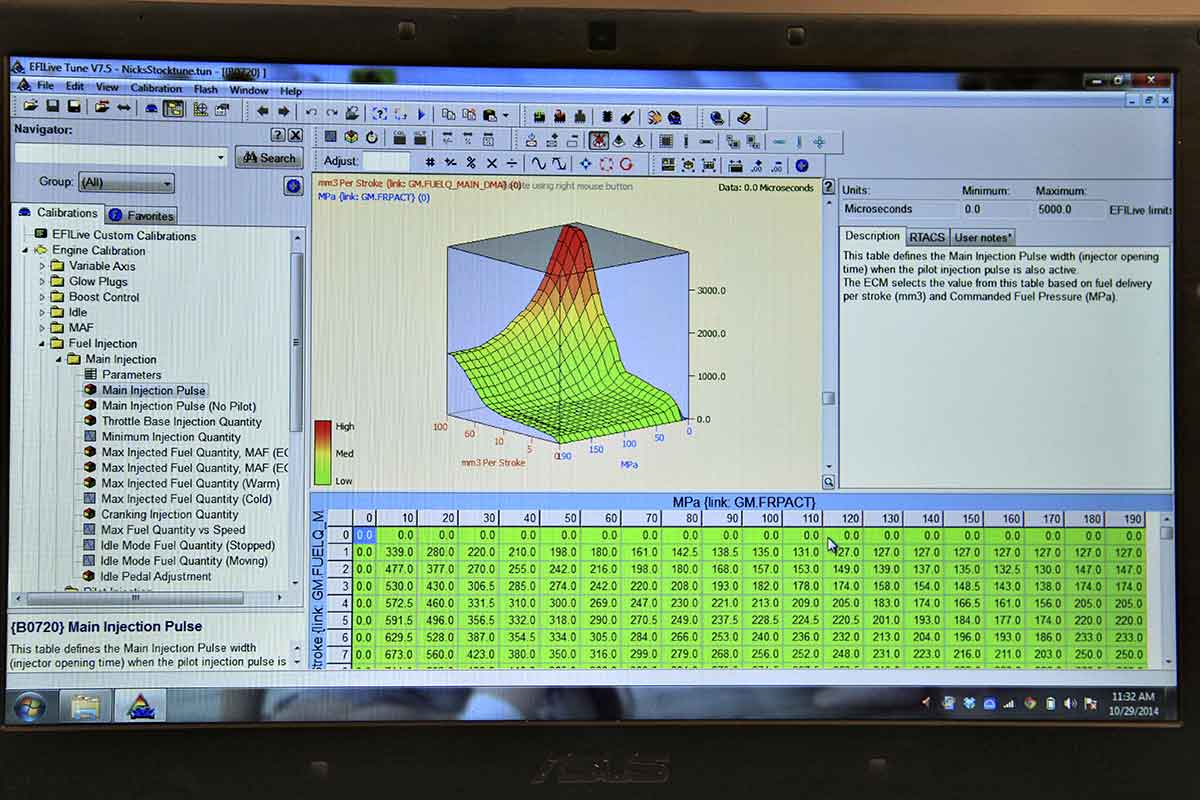The image size is (1200, 800).
Task: Toggle the highlighted red X chart button
Action: pyautogui.click(x=598, y=141)
